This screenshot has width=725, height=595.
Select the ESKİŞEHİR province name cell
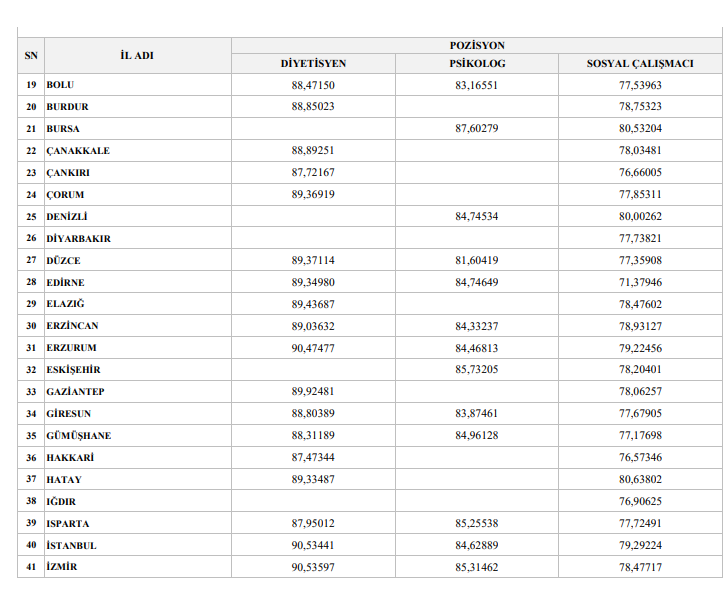point(137,369)
